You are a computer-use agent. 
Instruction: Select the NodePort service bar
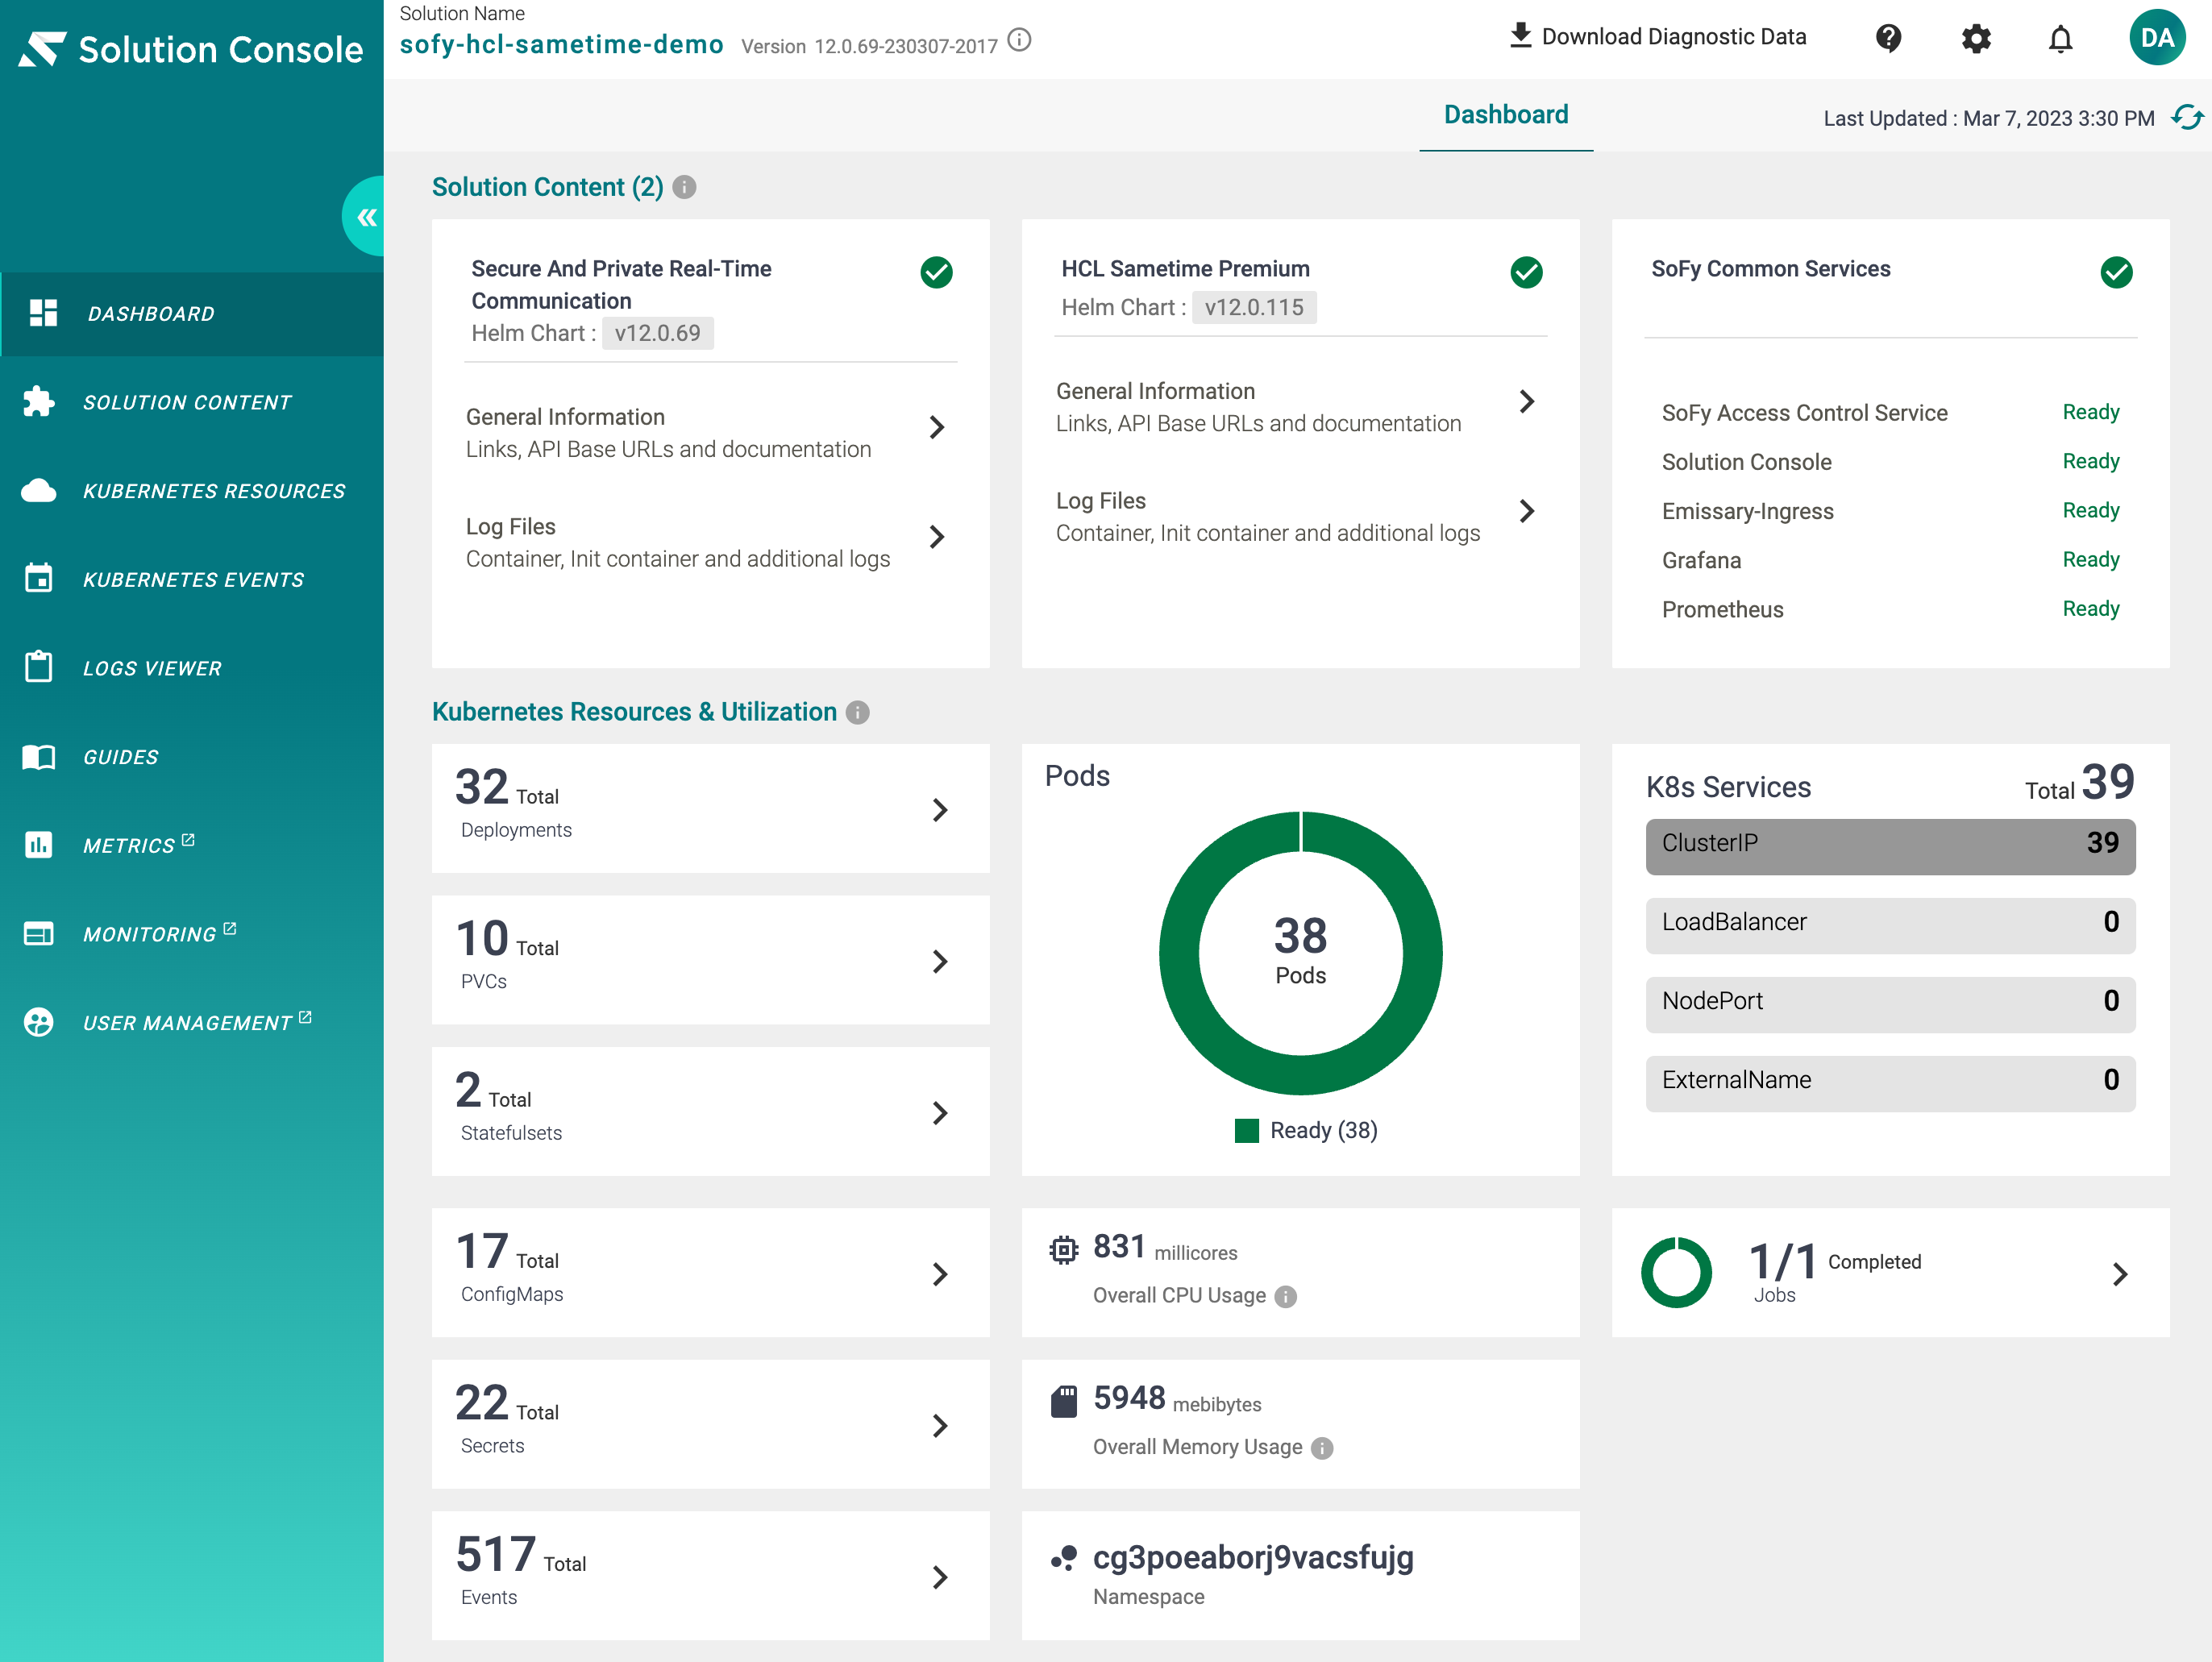tap(1890, 1004)
